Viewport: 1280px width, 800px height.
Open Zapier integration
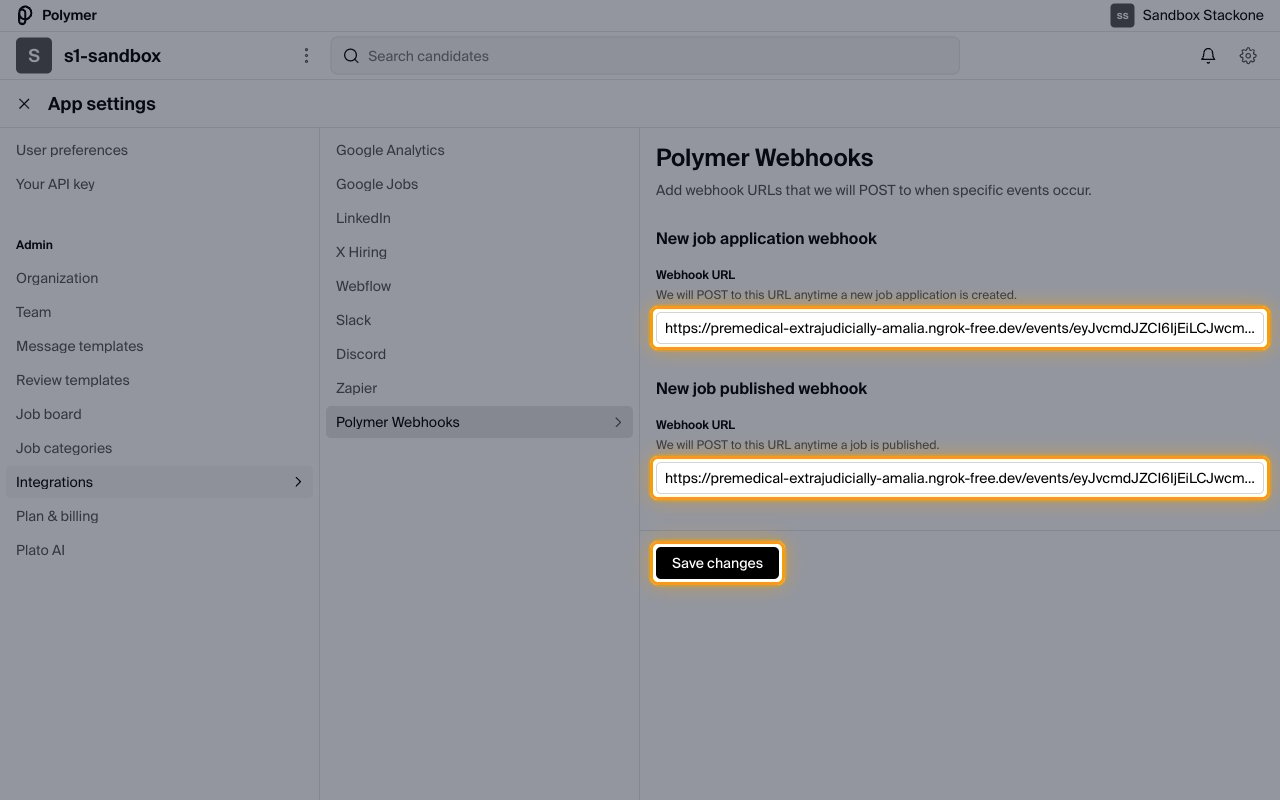(356, 388)
